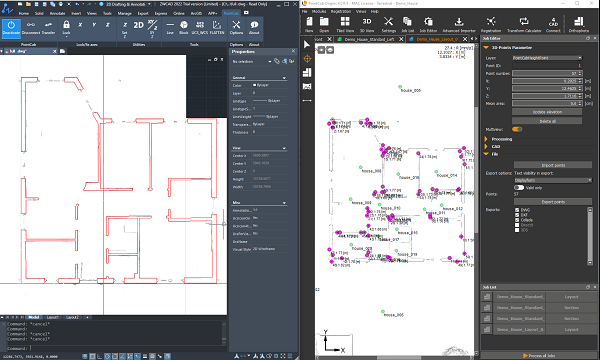Image resolution: width=600 pixels, height=360 pixels.
Task: Open the Help menu in PointCab
Action: [375, 11]
